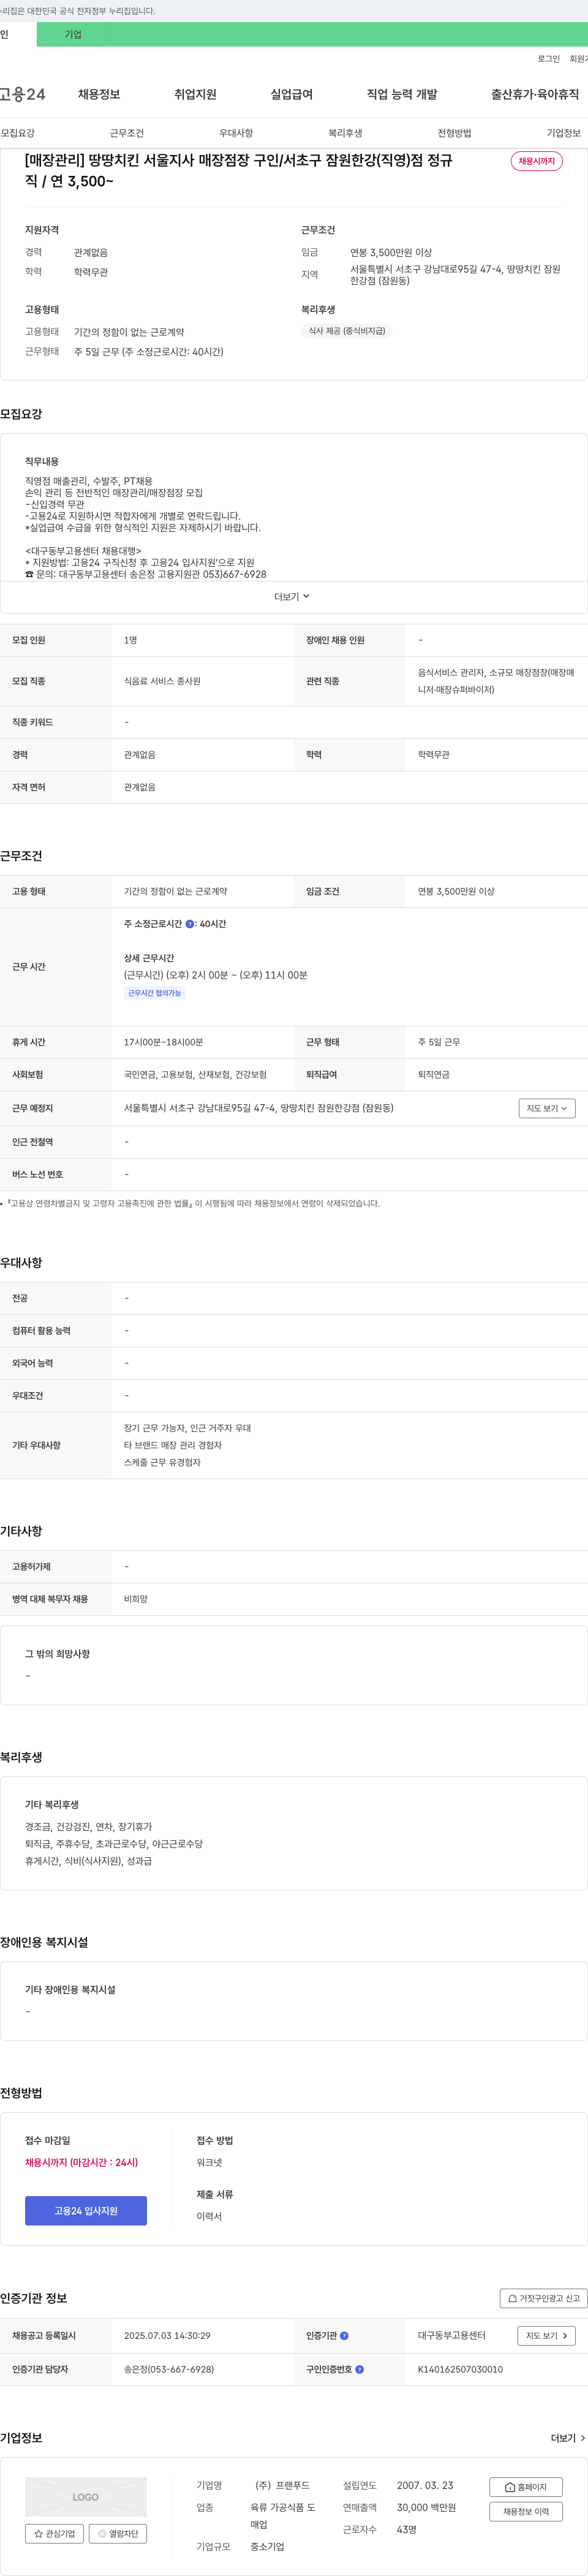
Task: Click the 이력서 required document text
Action: [x=209, y=2216]
